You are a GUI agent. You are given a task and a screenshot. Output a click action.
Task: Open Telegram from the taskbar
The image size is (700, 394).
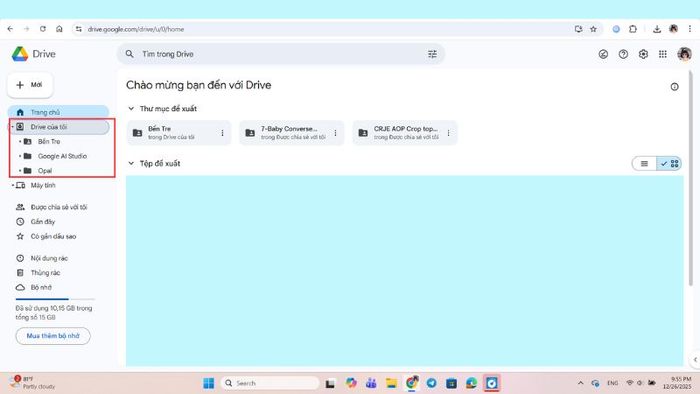tap(431, 383)
